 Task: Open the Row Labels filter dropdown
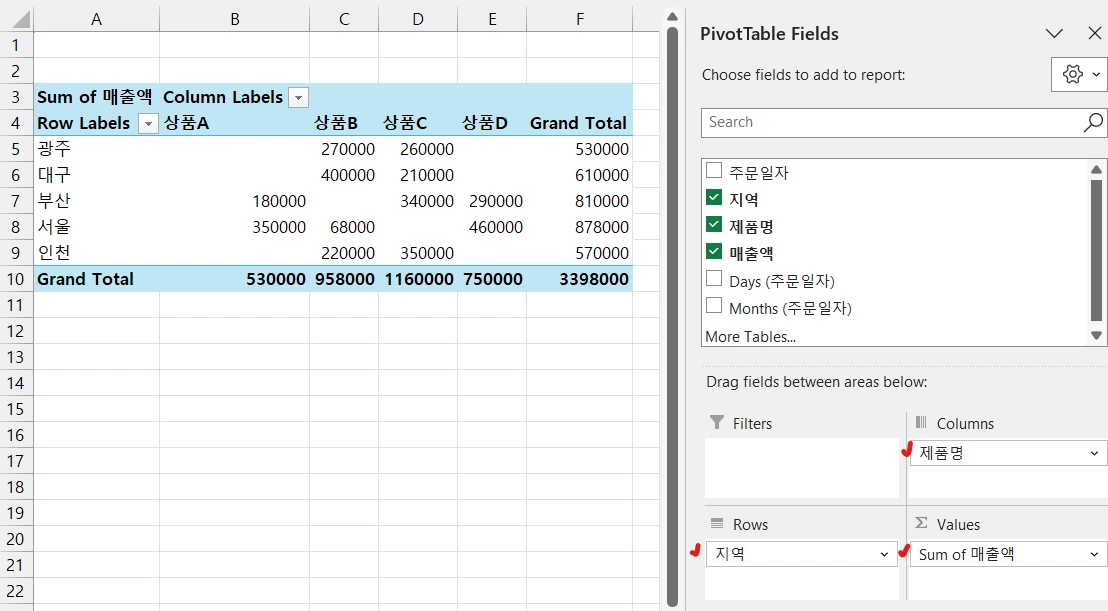pos(148,124)
